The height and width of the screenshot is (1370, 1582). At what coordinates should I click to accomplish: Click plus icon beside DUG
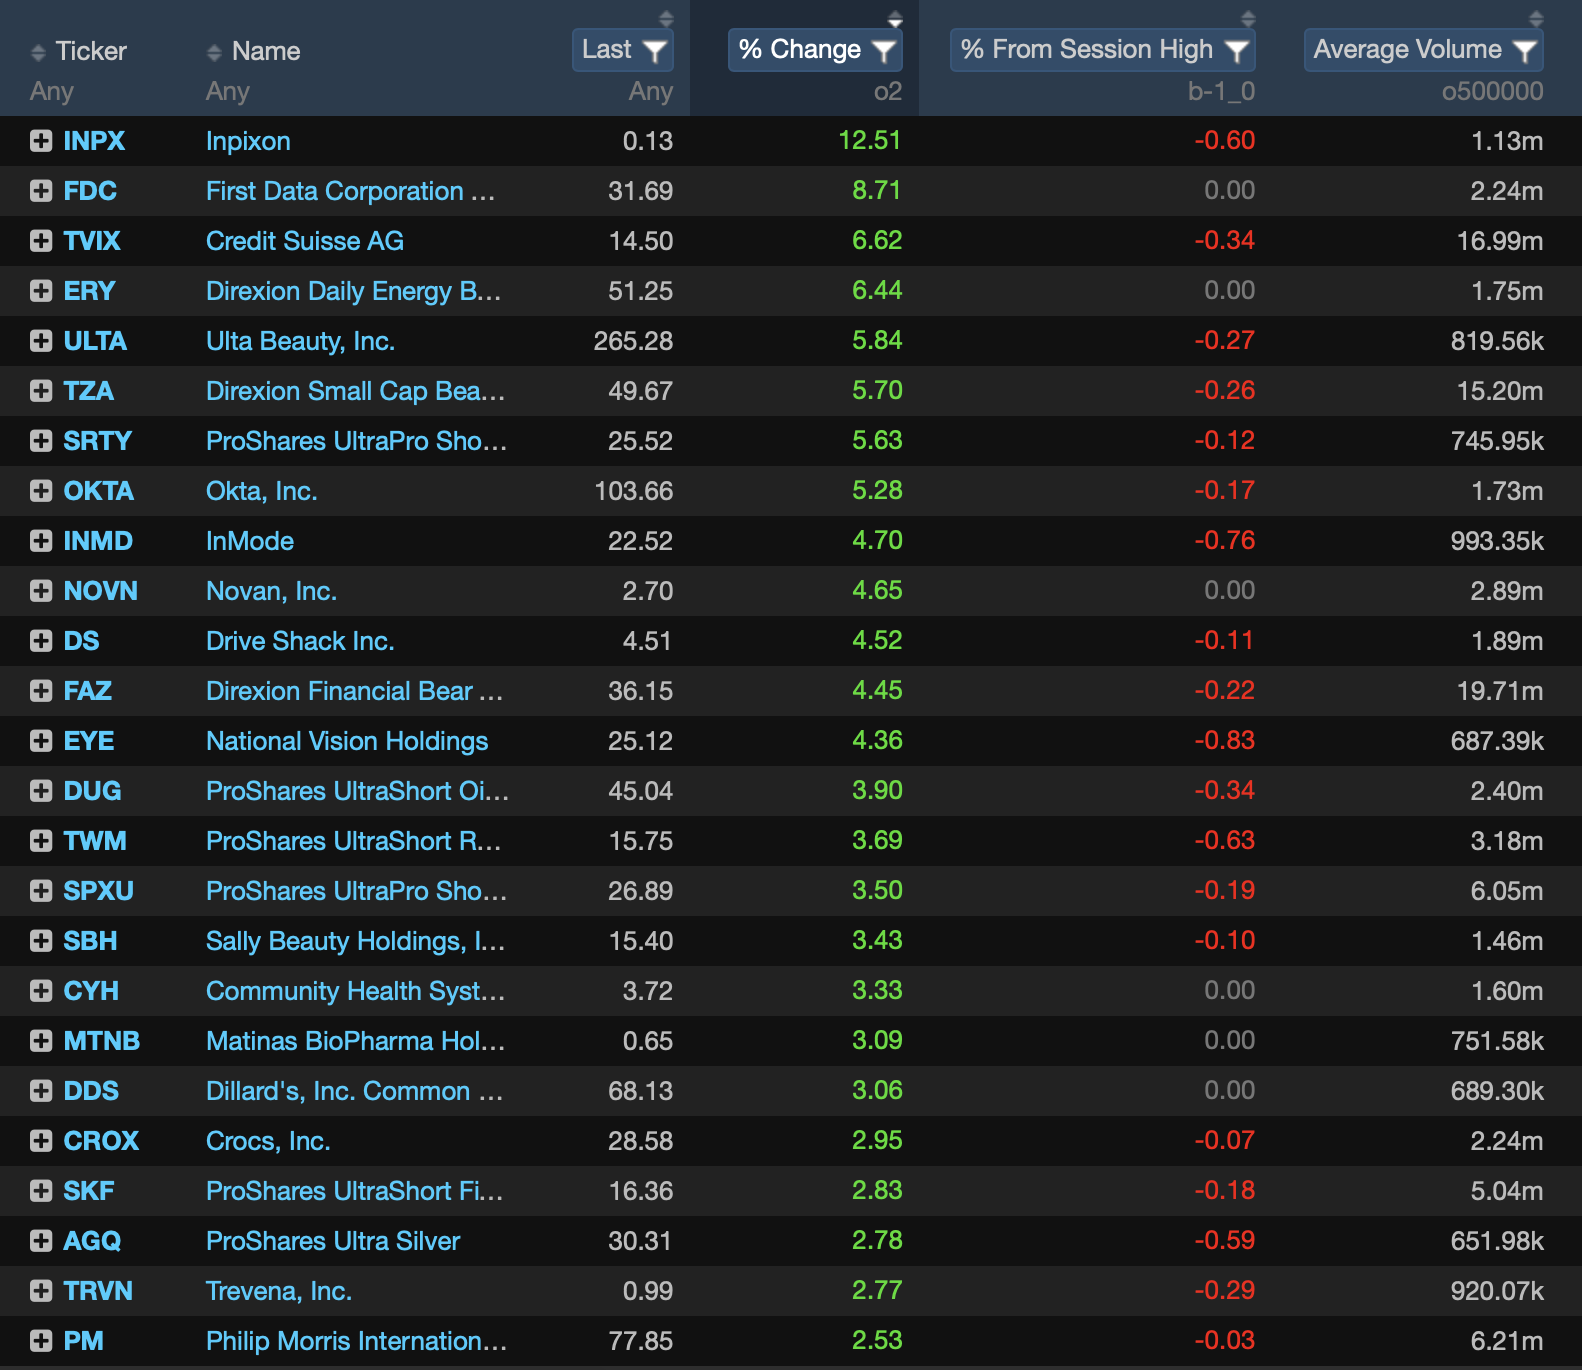[41, 791]
